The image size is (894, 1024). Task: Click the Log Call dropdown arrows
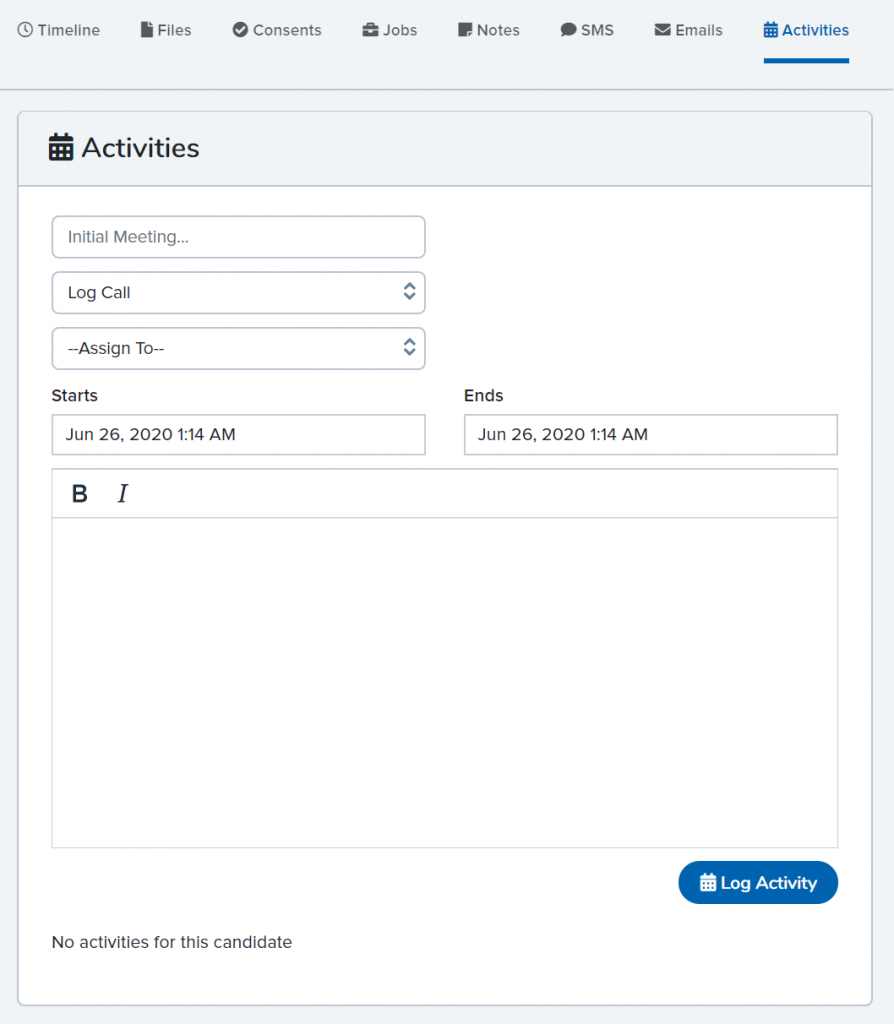coord(409,291)
